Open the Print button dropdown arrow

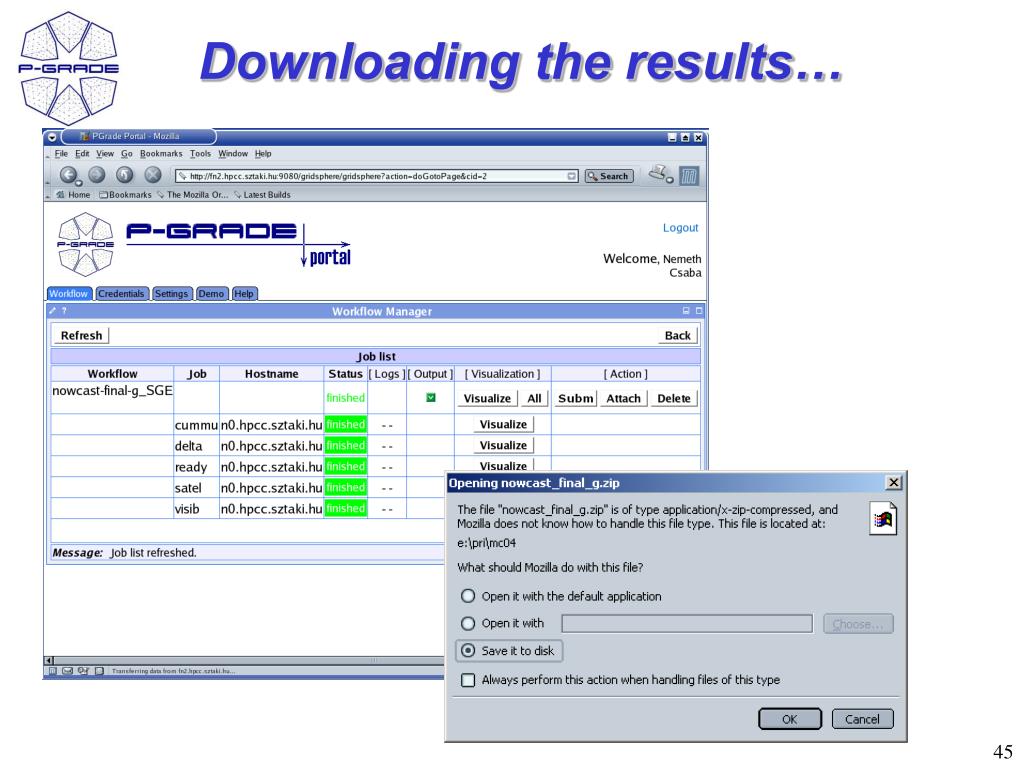669,180
